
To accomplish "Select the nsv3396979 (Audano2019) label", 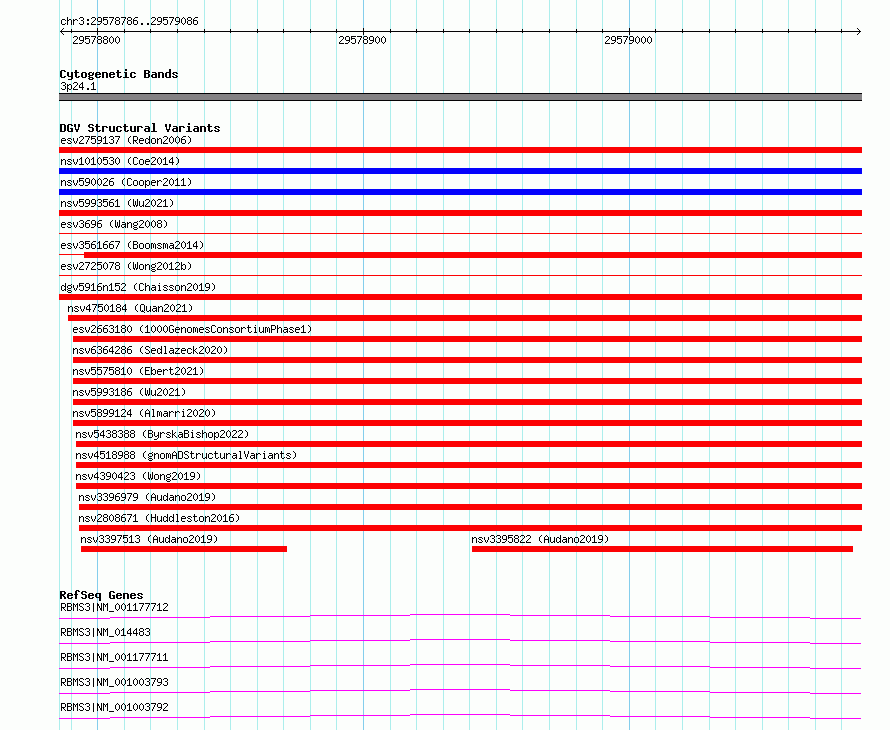I will coord(147,497).
